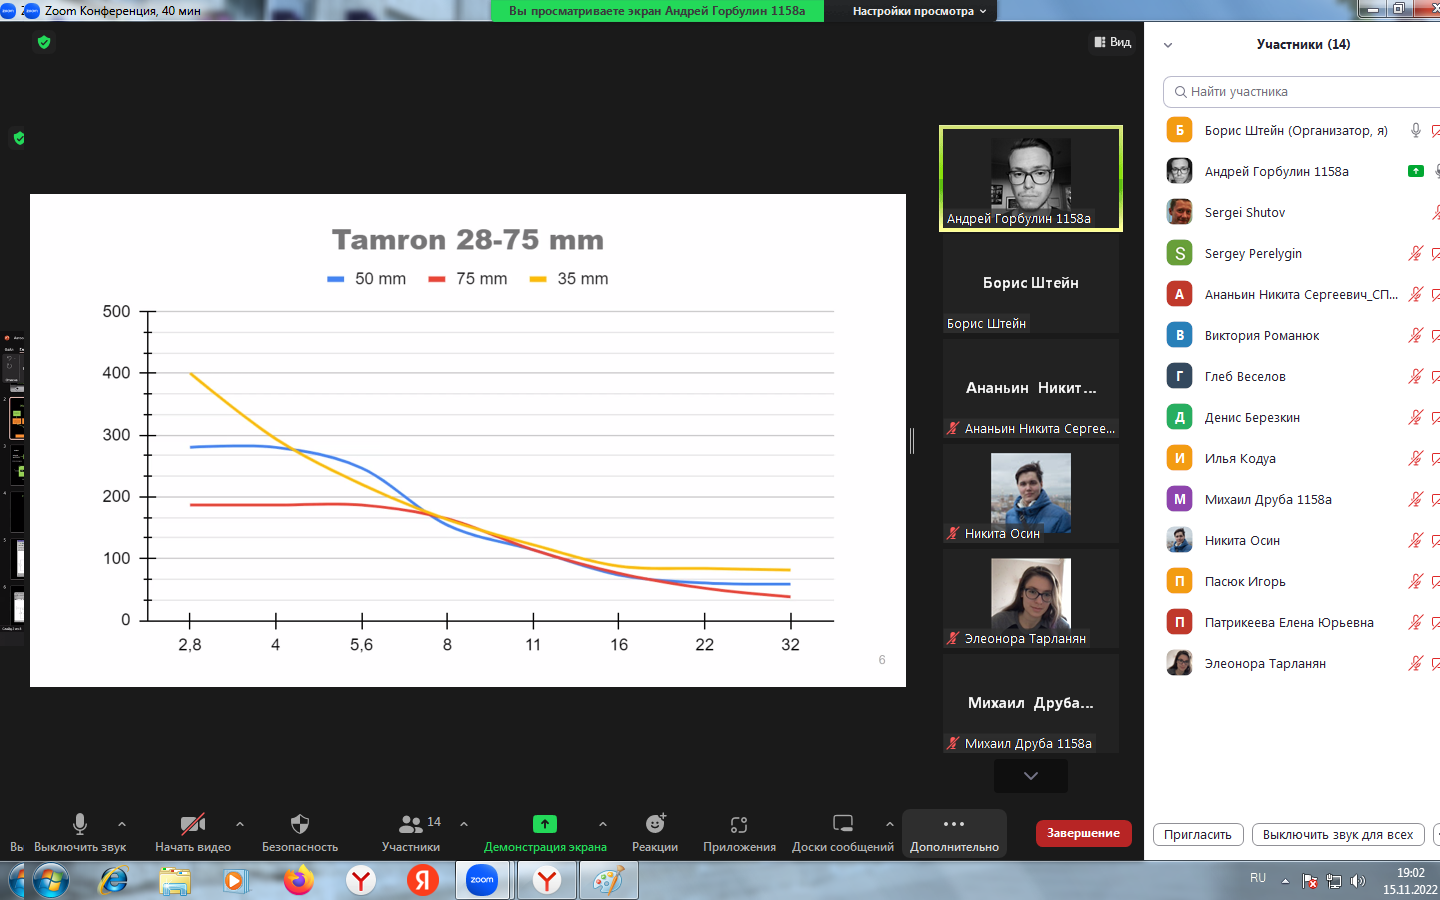1440x900 pixels.
Task: Click the Найти участника search field
Action: tap(1300, 91)
